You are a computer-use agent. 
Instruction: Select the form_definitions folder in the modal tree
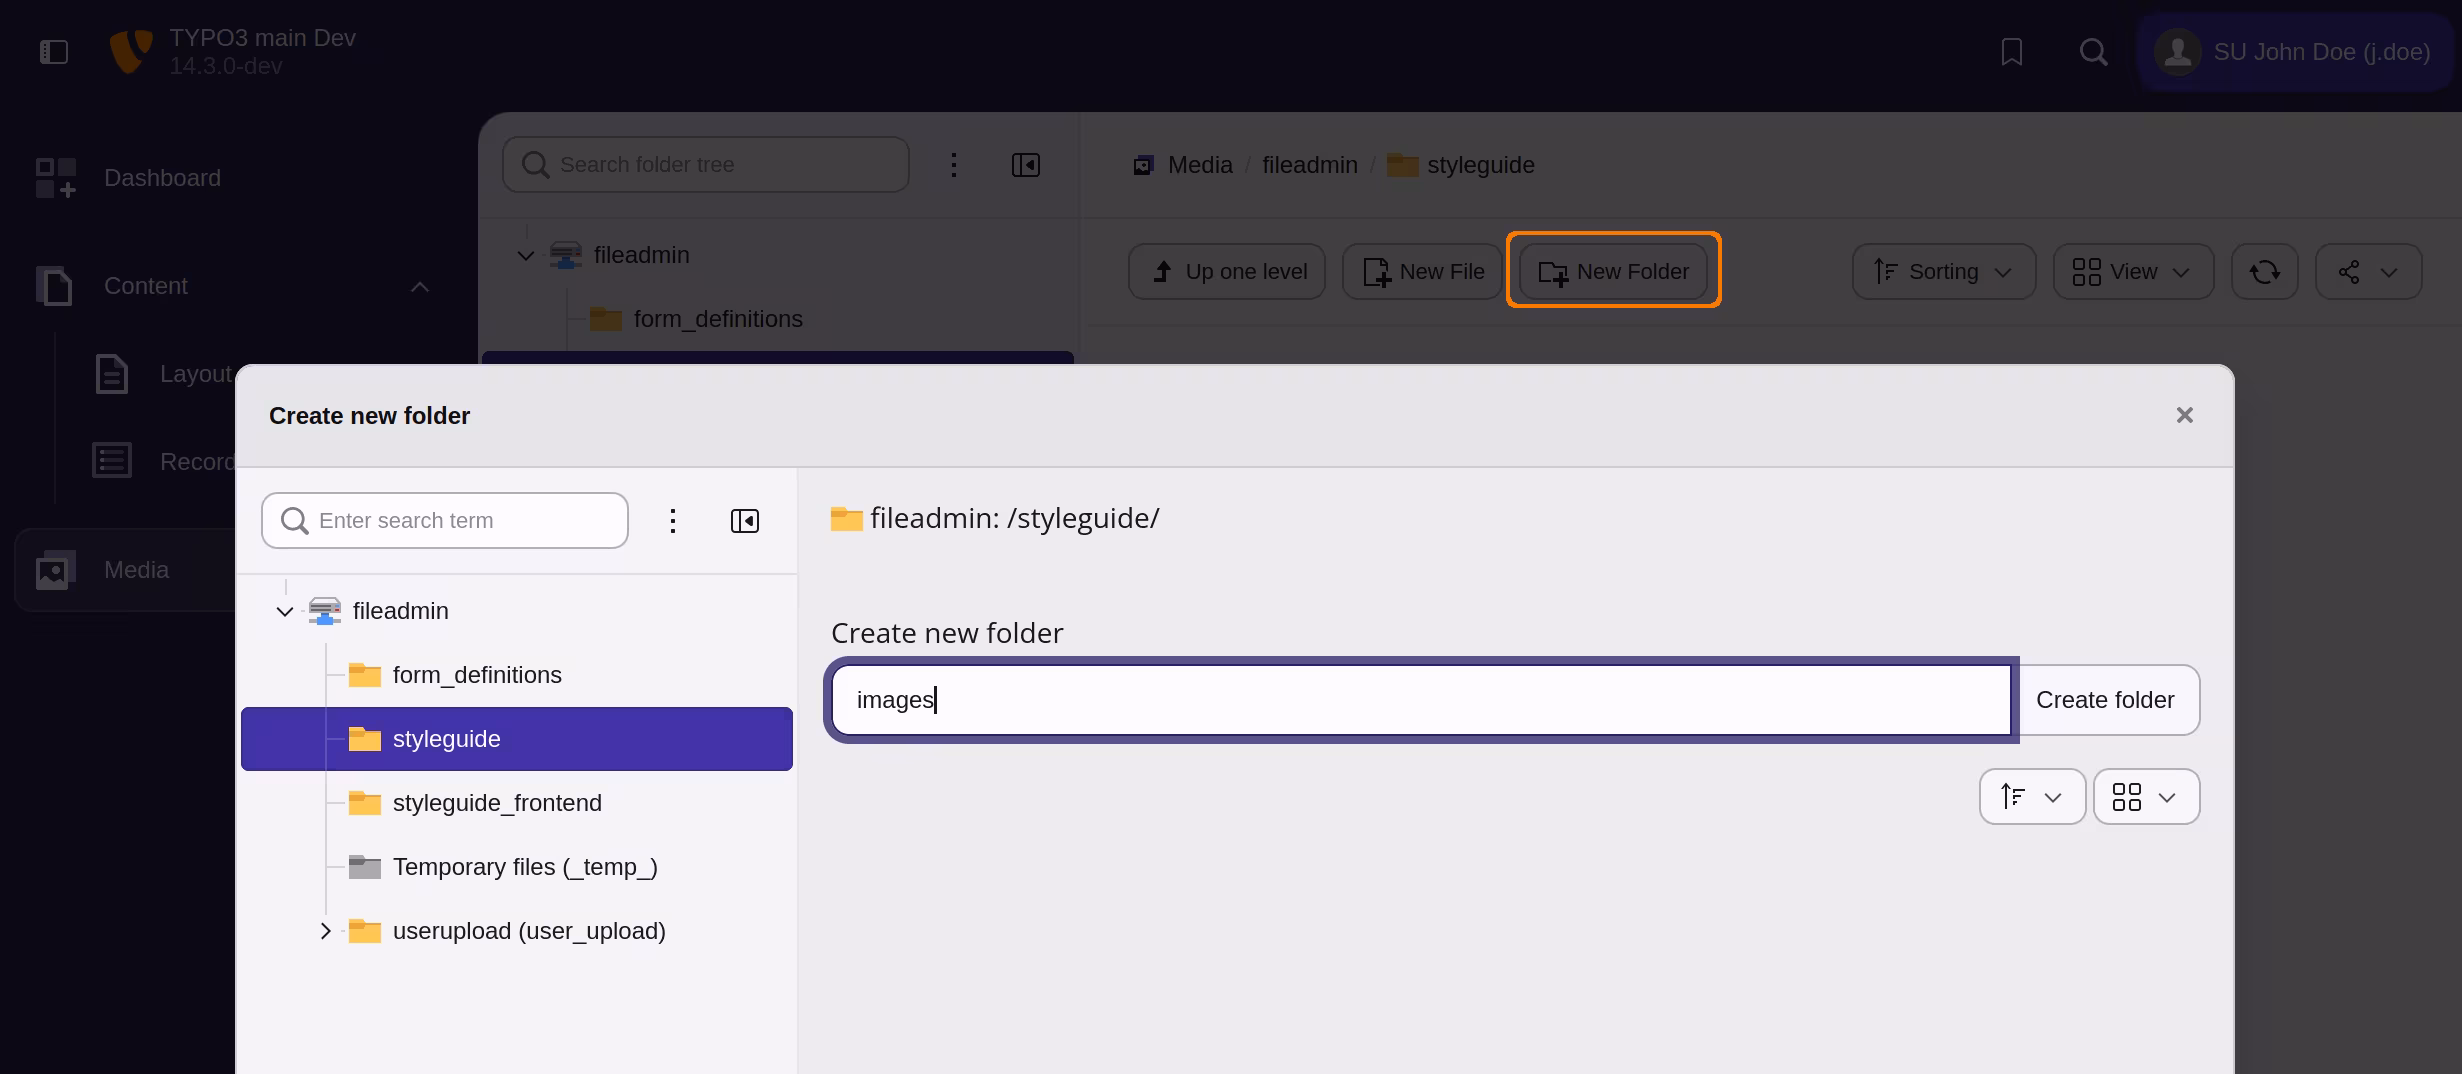pyautogui.click(x=476, y=674)
